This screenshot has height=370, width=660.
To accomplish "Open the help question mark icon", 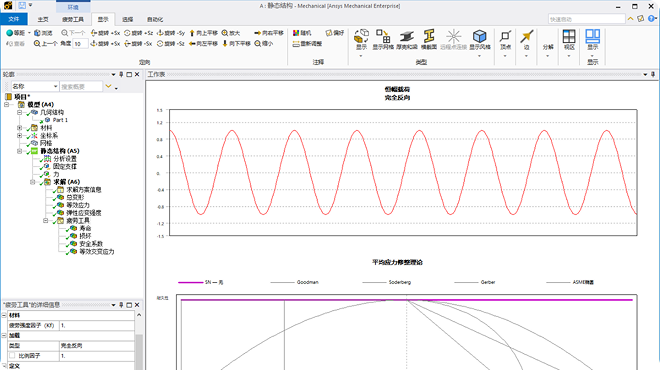I will pos(651,19).
